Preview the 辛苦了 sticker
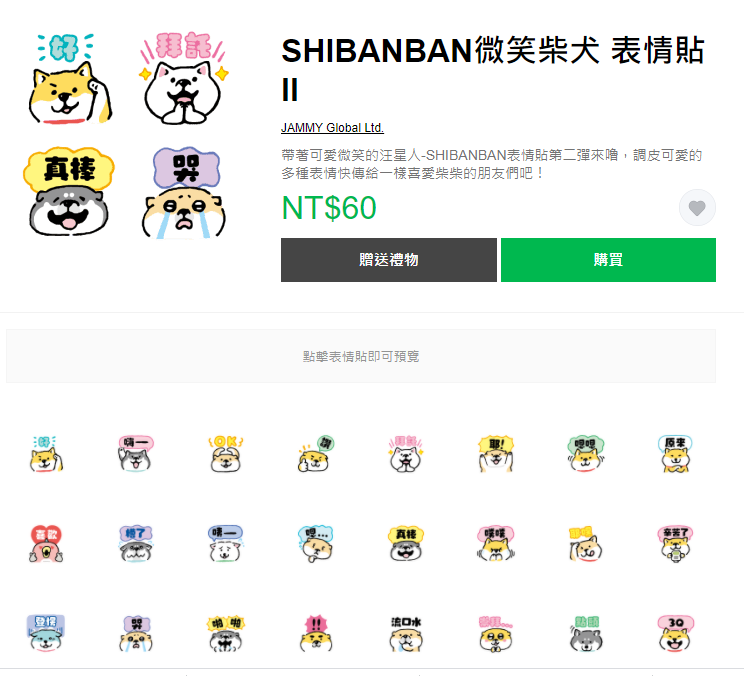The image size is (744, 676). (676, 544)
